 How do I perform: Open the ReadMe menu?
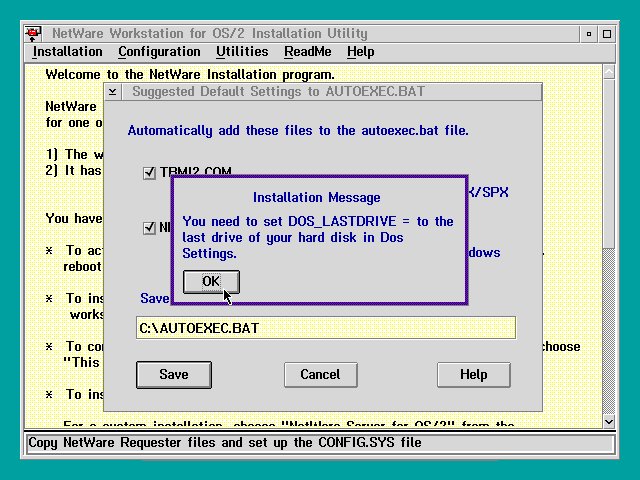pyautogui.click(x=308, y=52)
